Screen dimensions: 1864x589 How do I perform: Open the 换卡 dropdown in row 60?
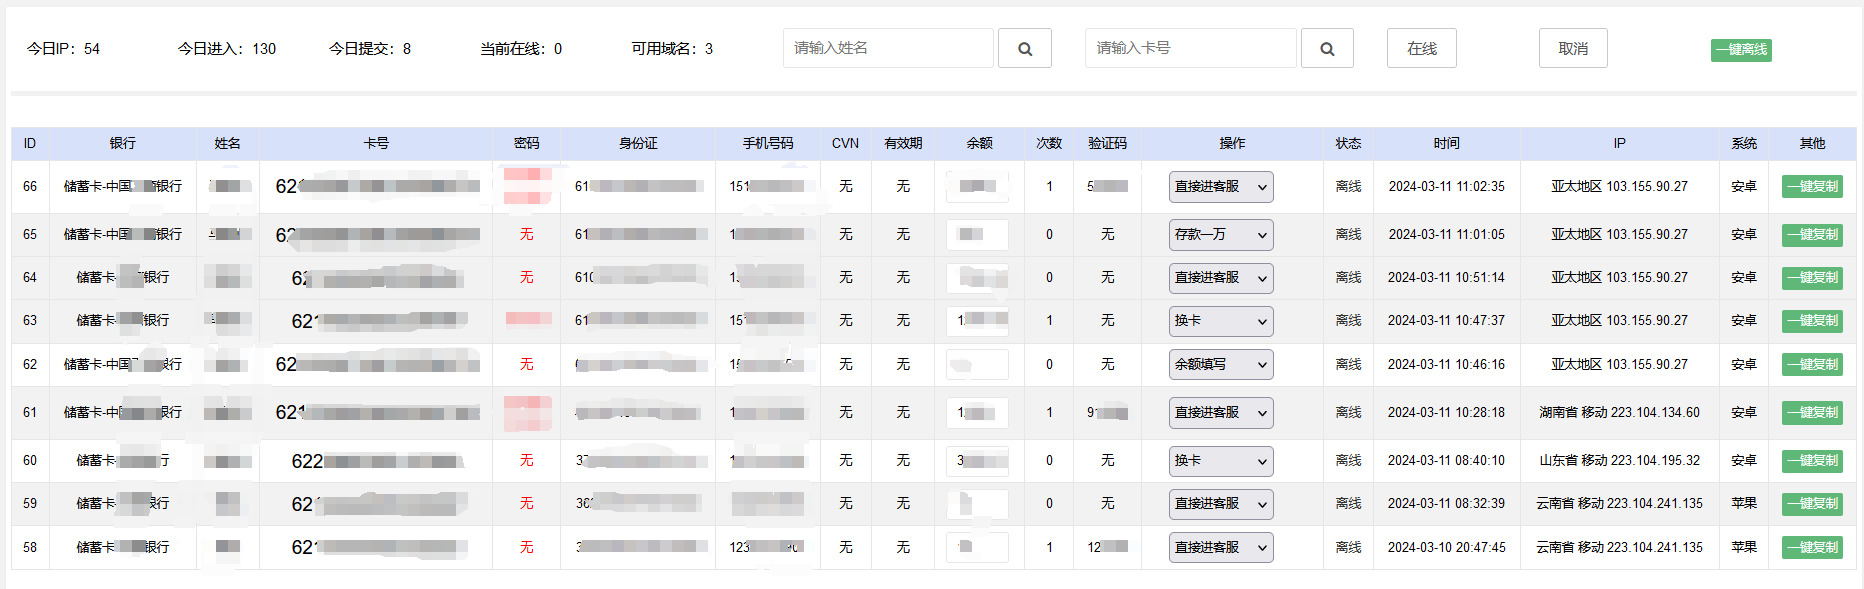click(x=1221, y=461)
